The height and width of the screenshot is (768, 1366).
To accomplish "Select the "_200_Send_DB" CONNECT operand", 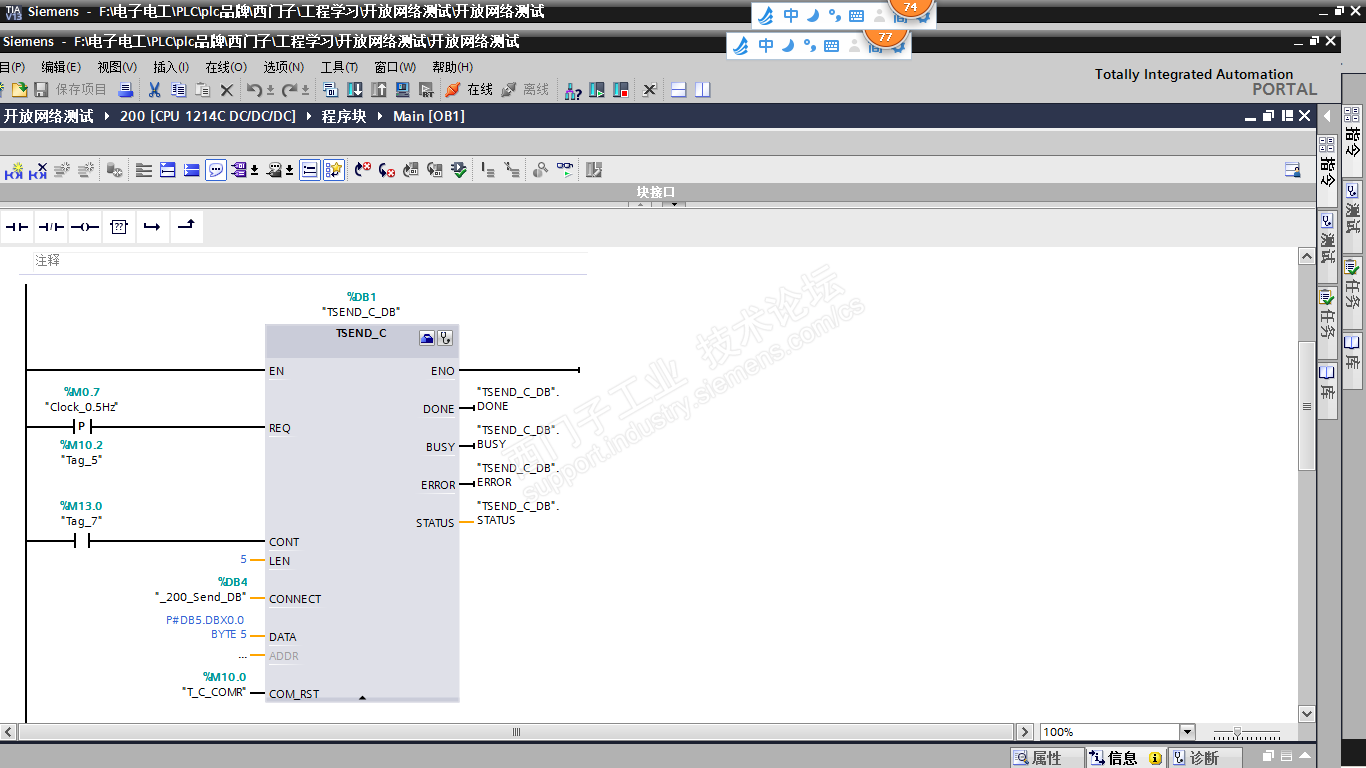I will pos(201,597).
